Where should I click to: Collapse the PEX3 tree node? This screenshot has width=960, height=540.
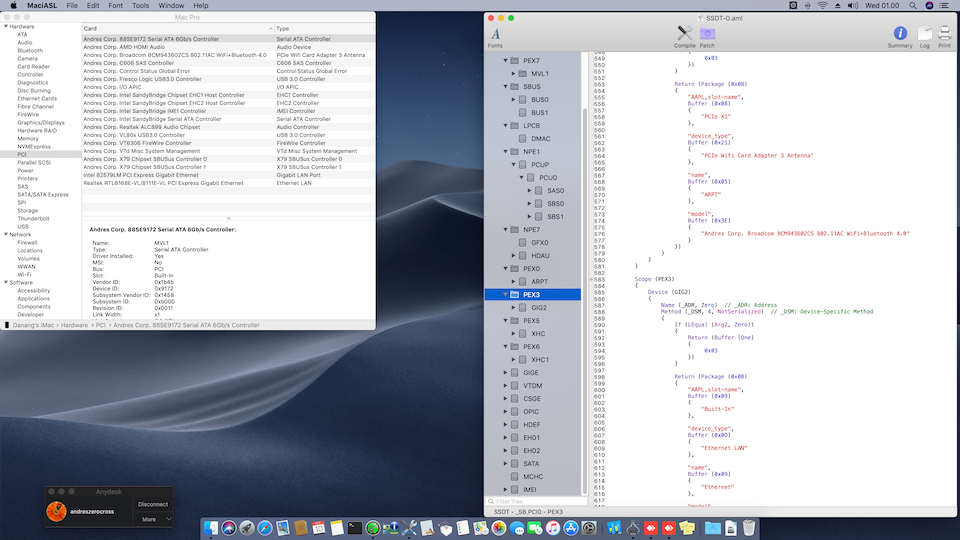506,295
